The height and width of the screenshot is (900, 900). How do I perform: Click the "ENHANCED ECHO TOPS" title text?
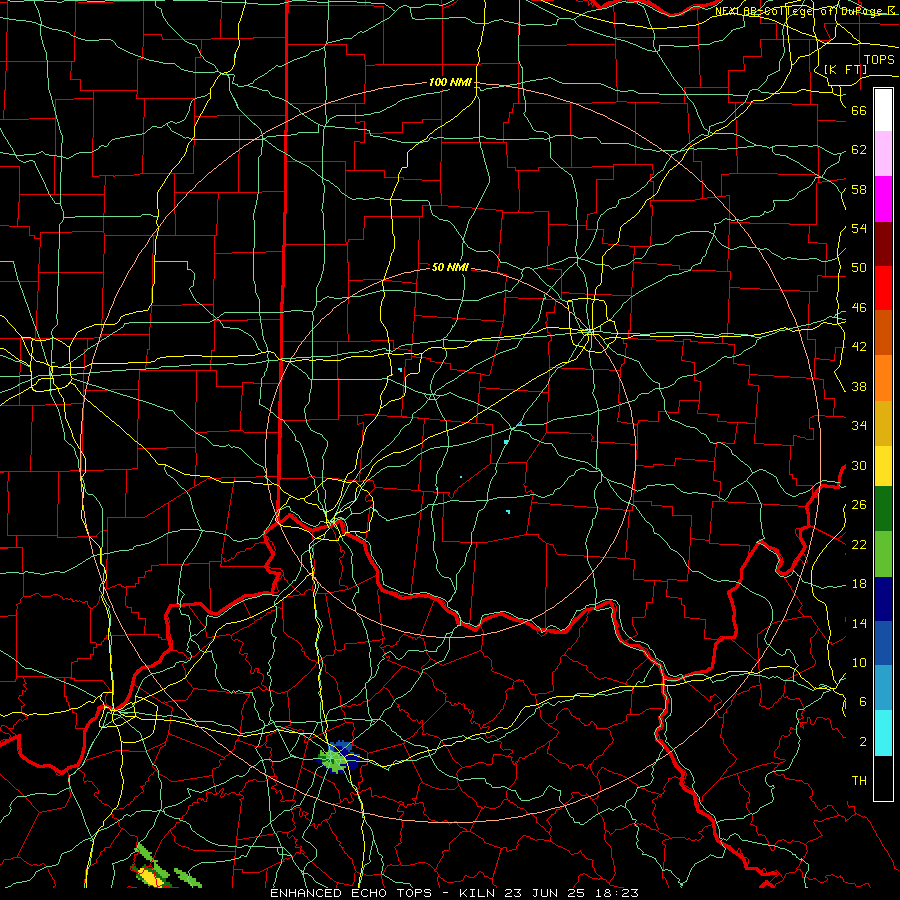click(x=350, y=893)
